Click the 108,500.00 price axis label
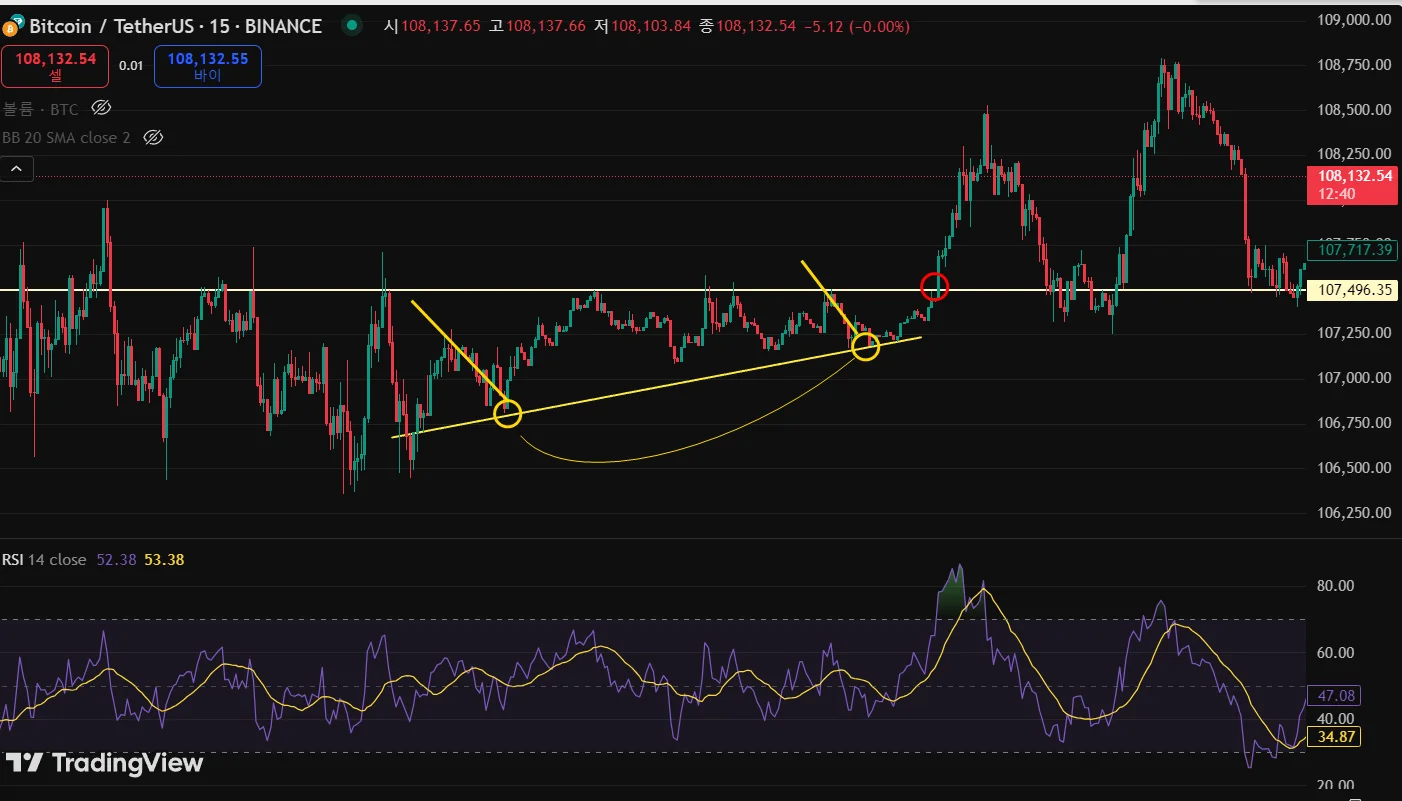This screenshot has height=801, width=1402. [1355, 109]
